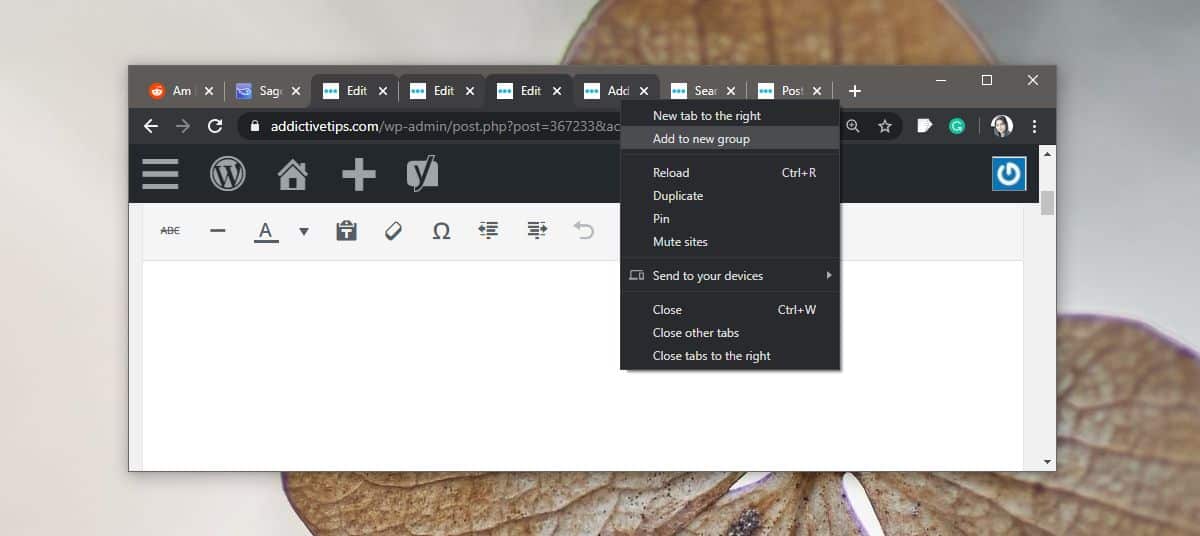Insert a horizontal line

click(218, 230)
